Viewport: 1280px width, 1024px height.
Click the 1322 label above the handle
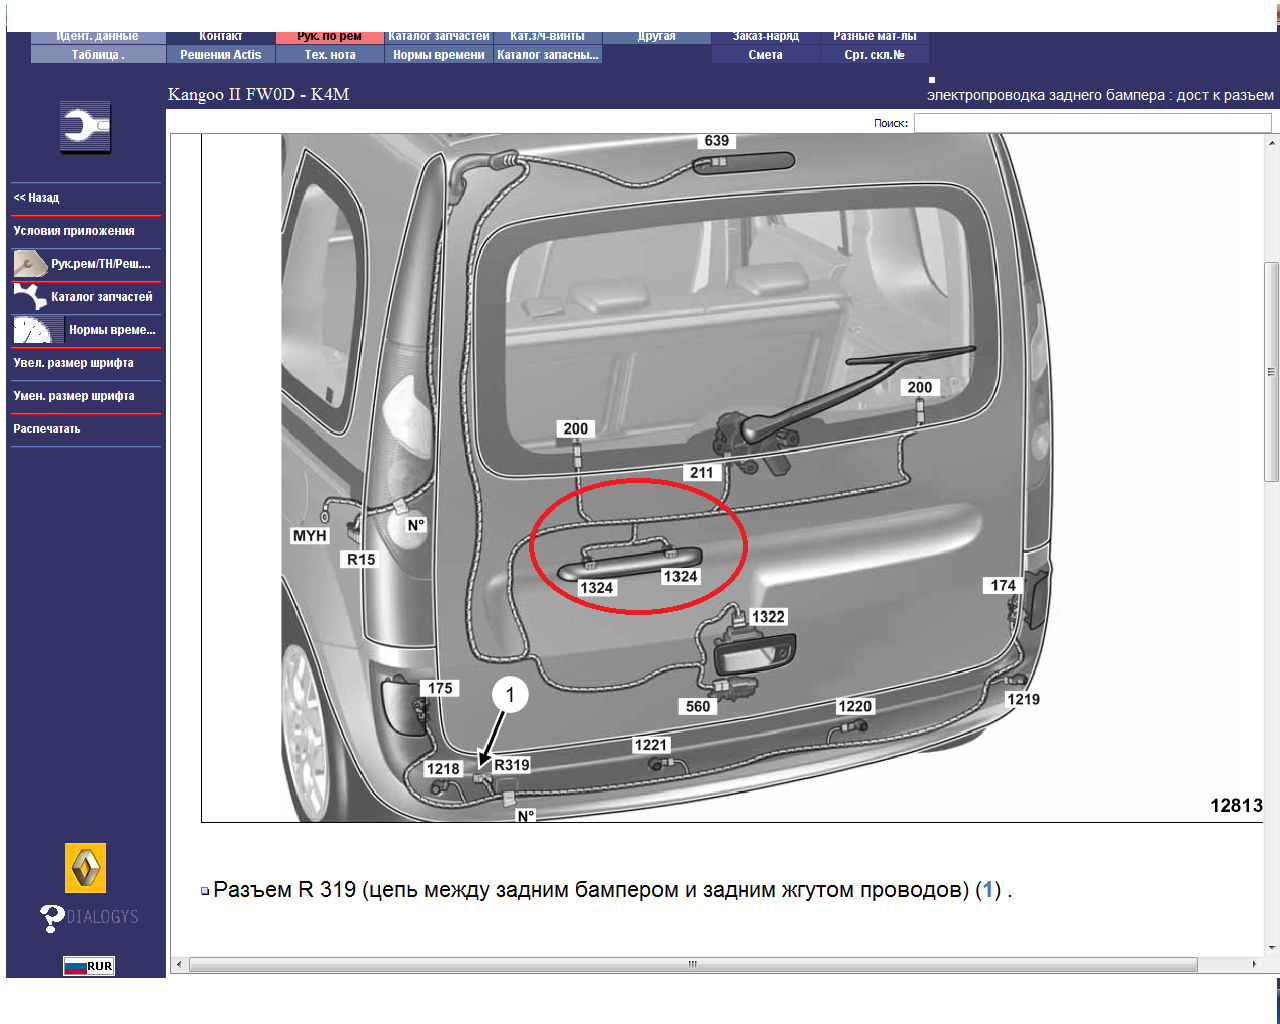(x=768, y=617)
